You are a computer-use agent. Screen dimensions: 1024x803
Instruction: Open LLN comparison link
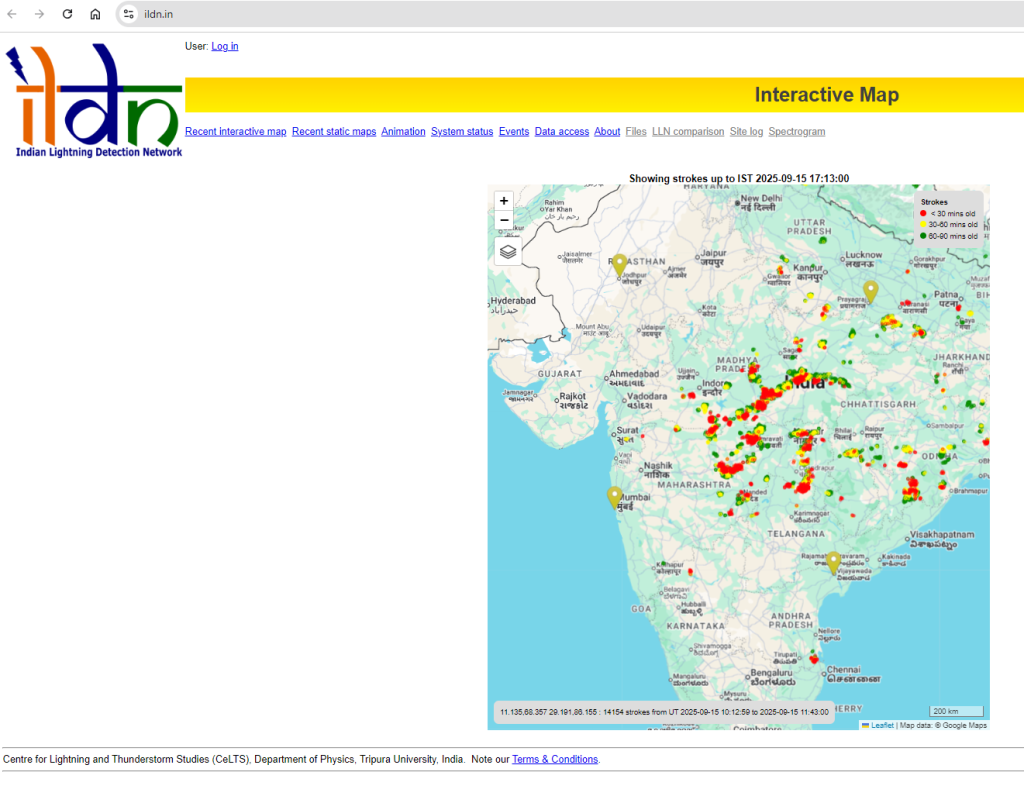click(688, 132)
